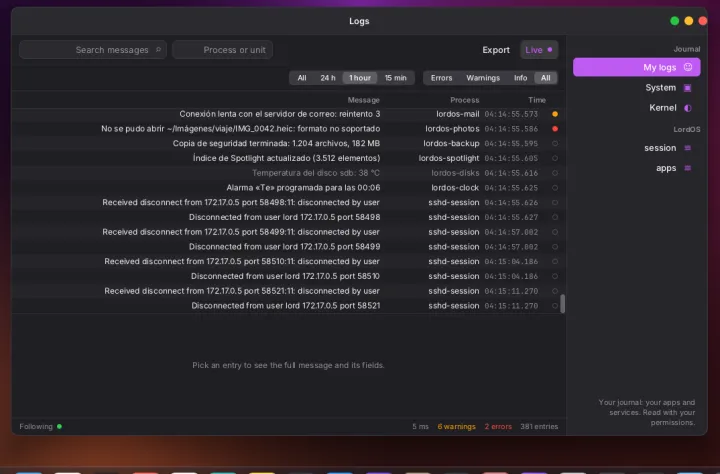
Task: Click the lordos-mail process cell
Action: click(x=457, y=114)
